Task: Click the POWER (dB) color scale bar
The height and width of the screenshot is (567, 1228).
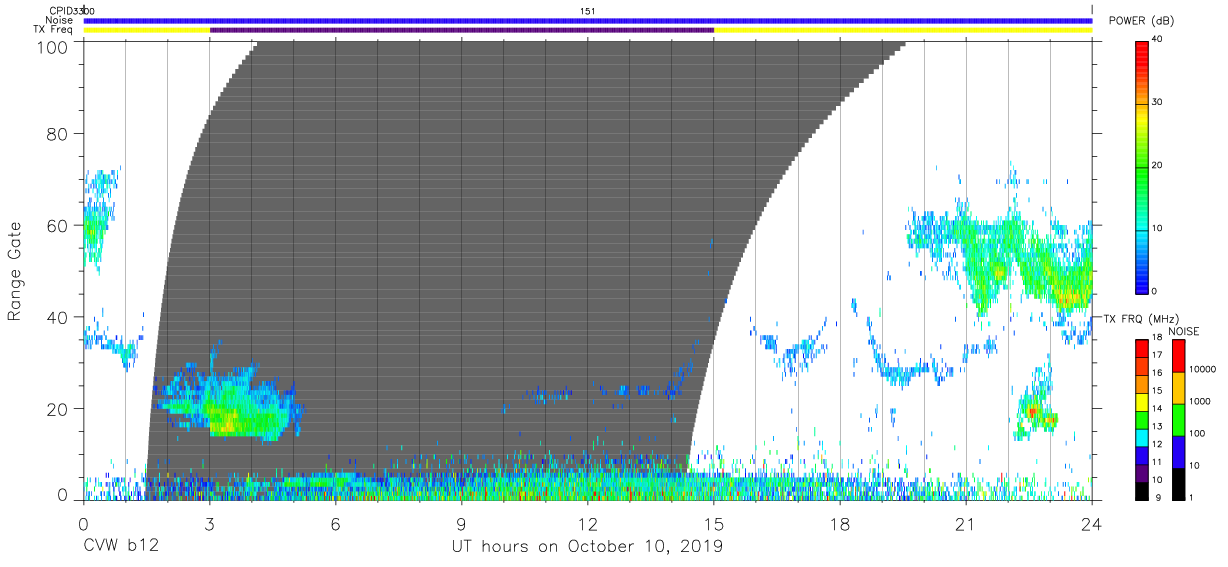Action: tap(1142, 166)
